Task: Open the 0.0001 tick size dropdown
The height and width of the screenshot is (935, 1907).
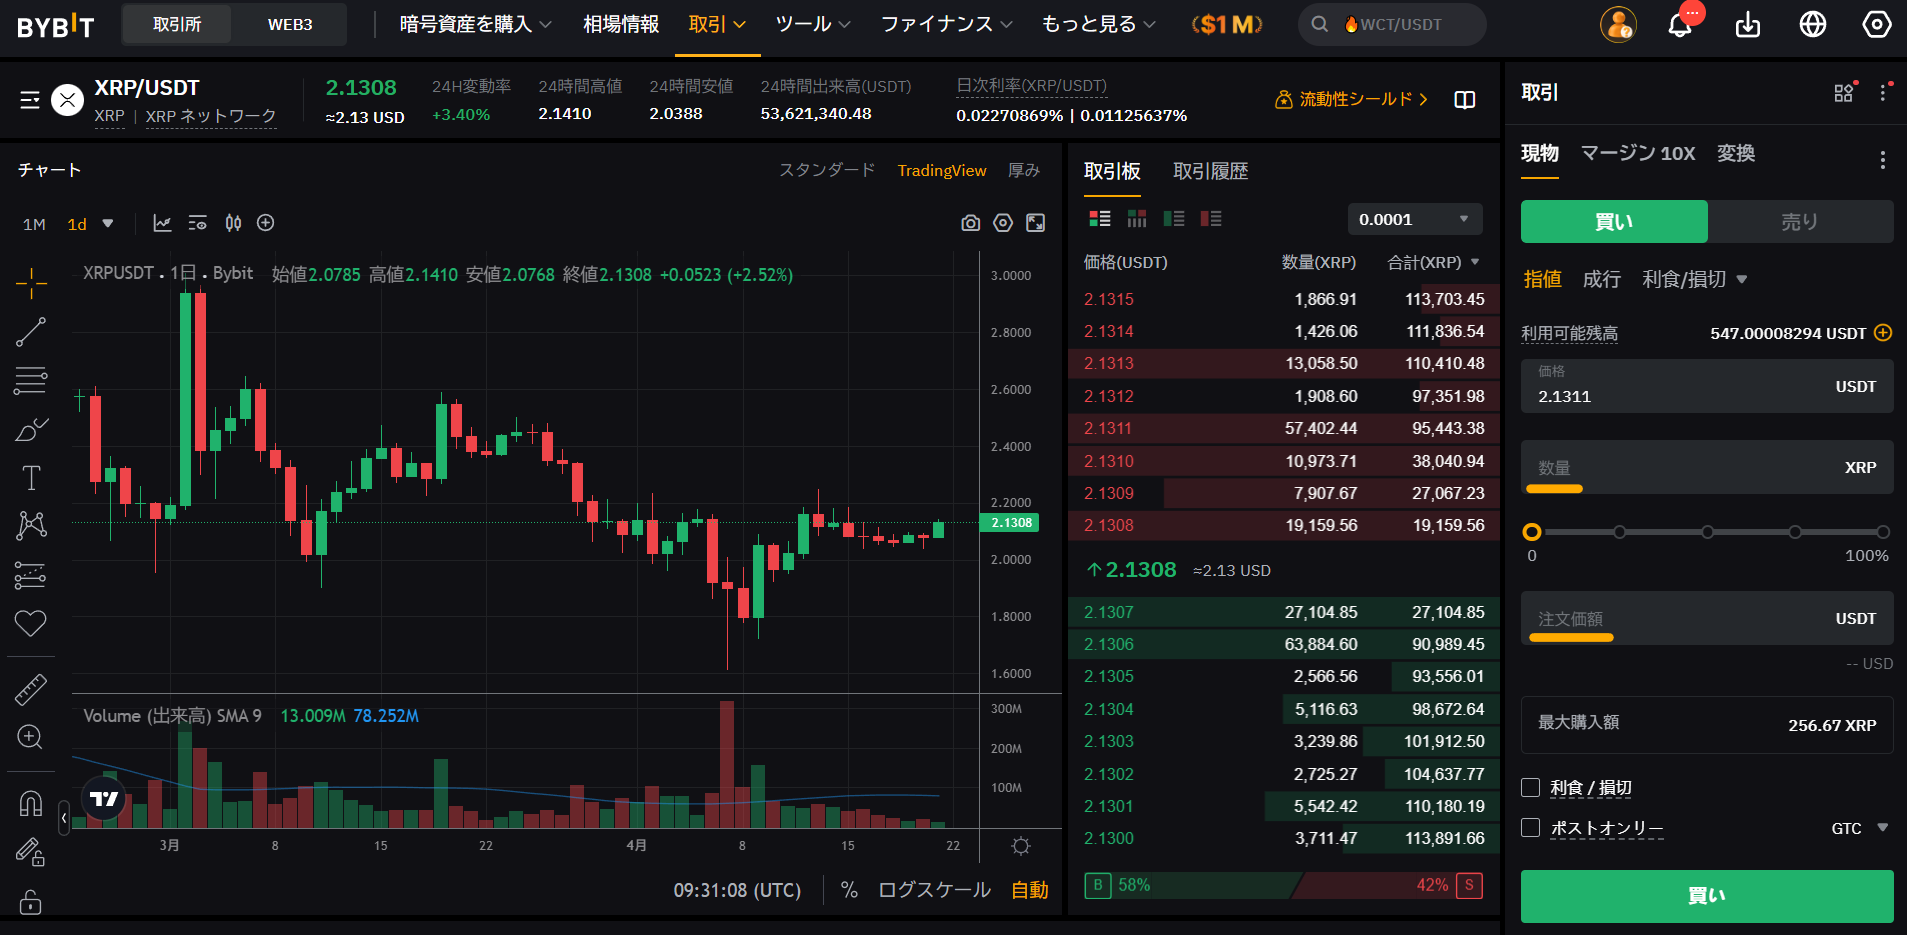Action: point(1414,218)
